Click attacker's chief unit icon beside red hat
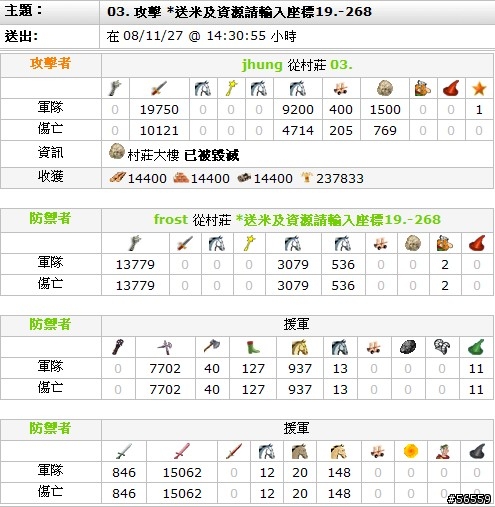495x507 pixels. click(423, 89)
